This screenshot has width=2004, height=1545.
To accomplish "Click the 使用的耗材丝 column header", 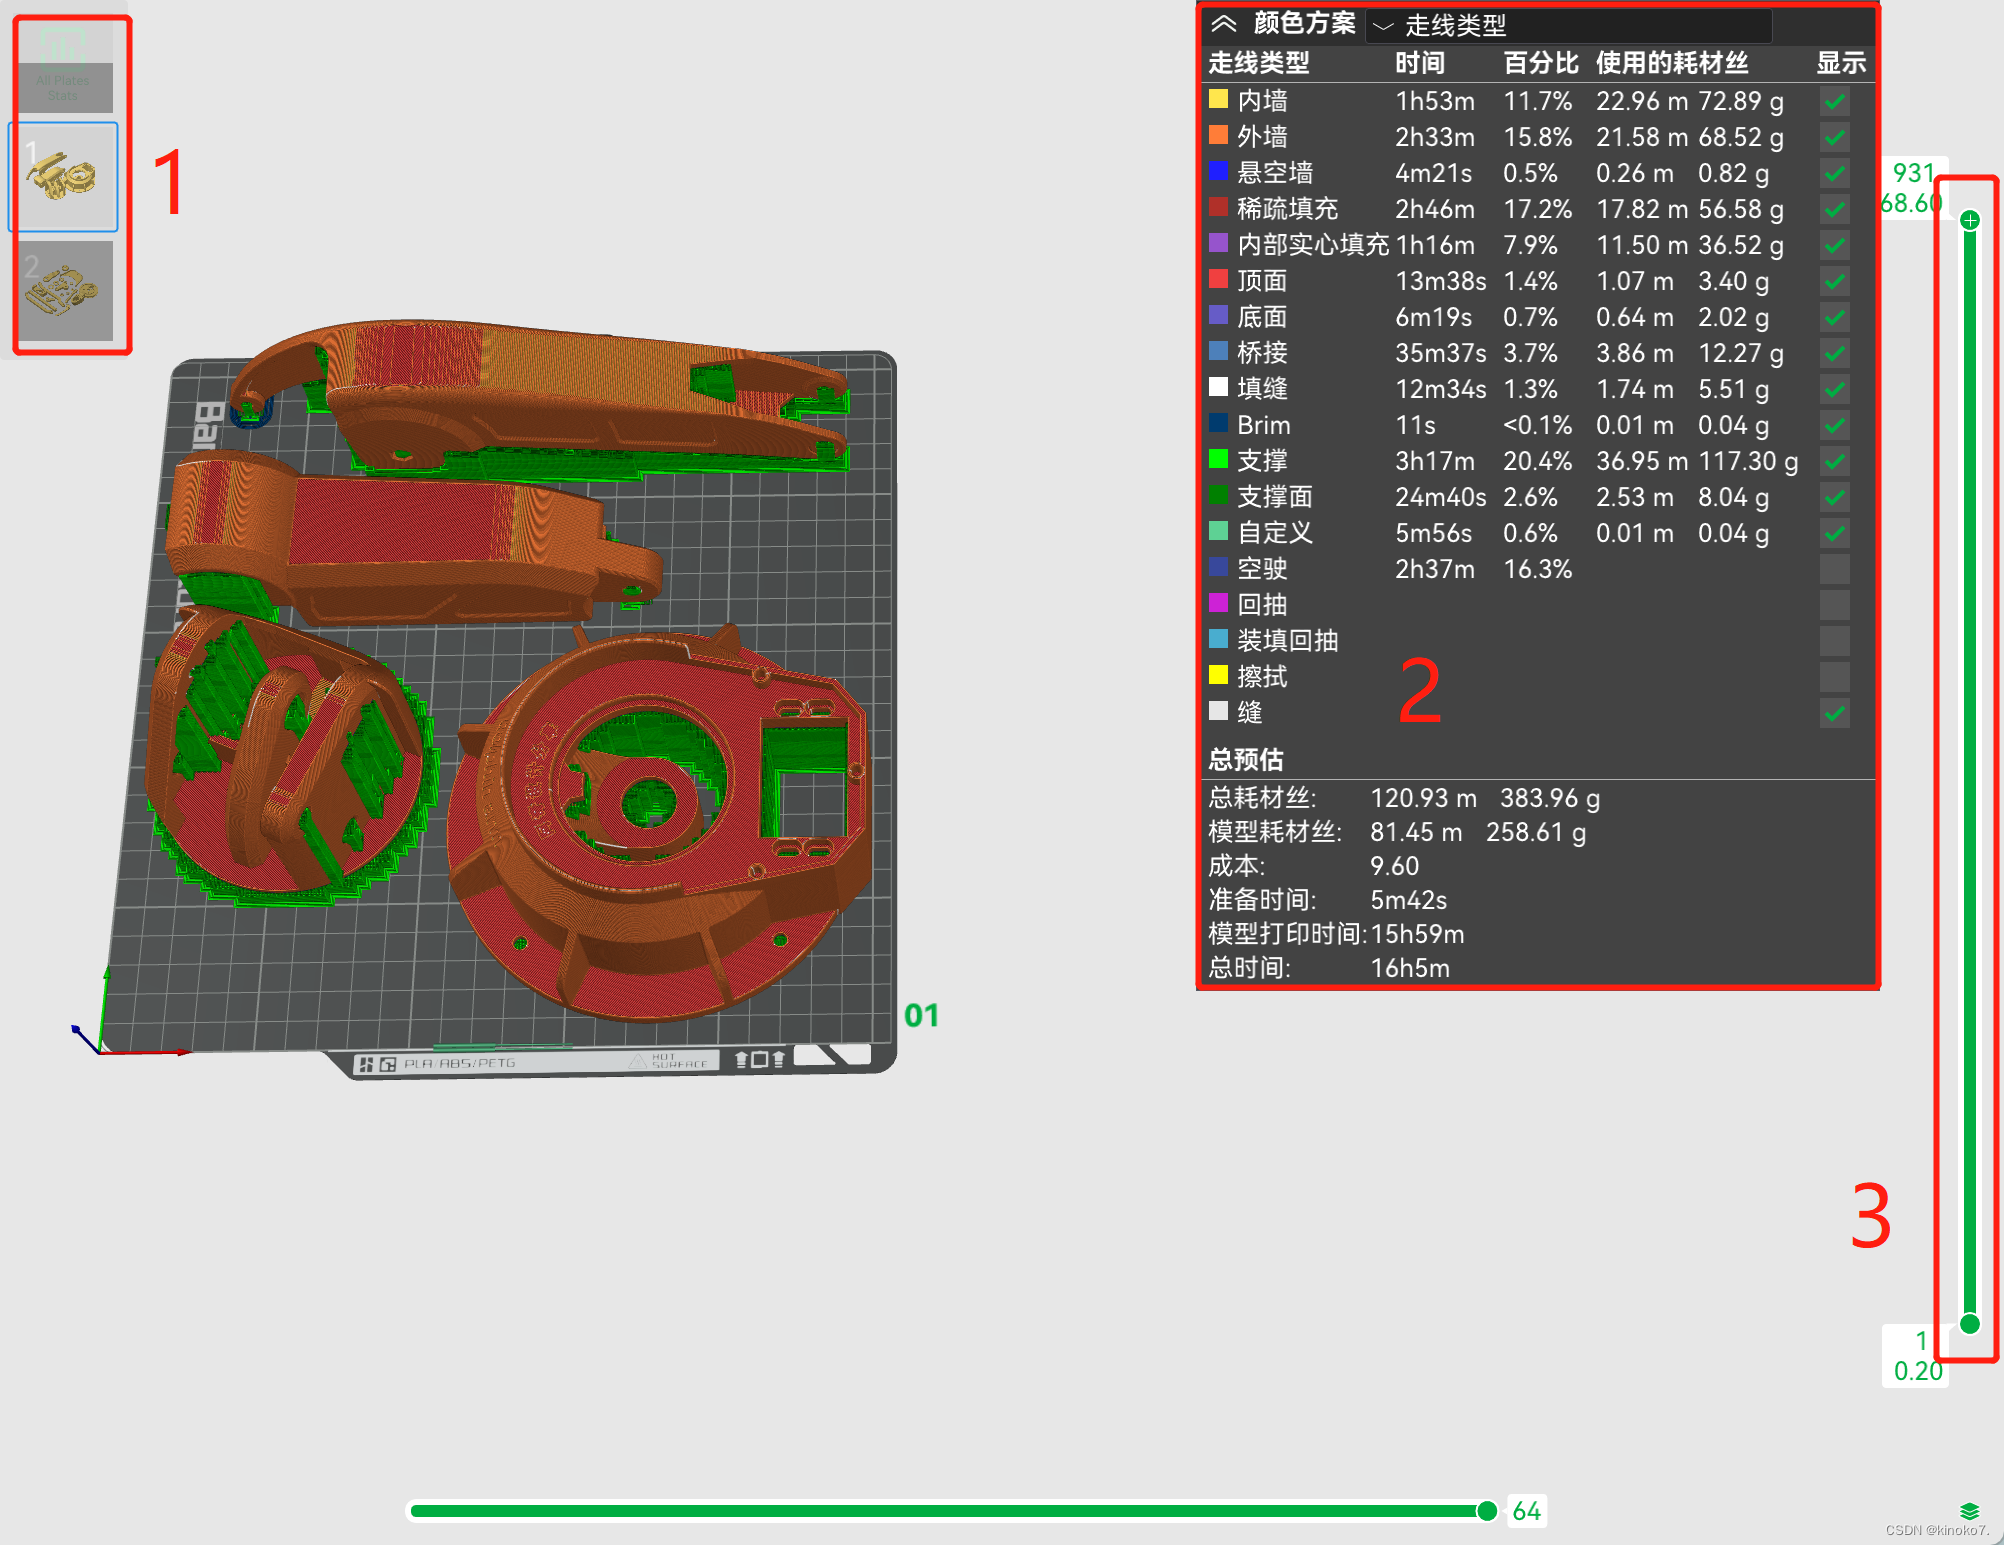I will 1671,63.
